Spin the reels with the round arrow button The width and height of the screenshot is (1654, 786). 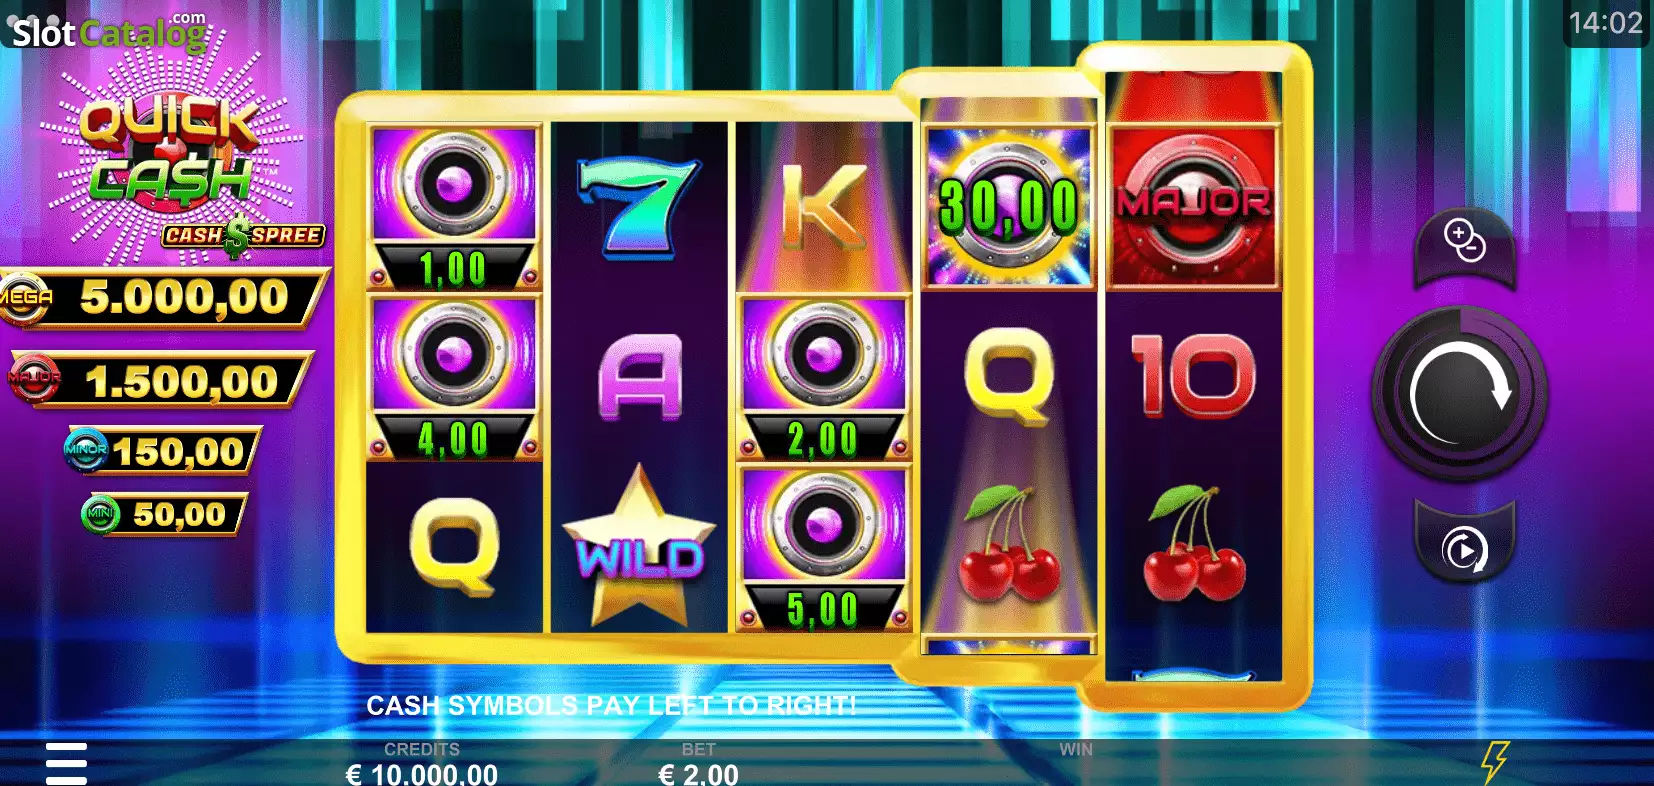[1459, 394]
